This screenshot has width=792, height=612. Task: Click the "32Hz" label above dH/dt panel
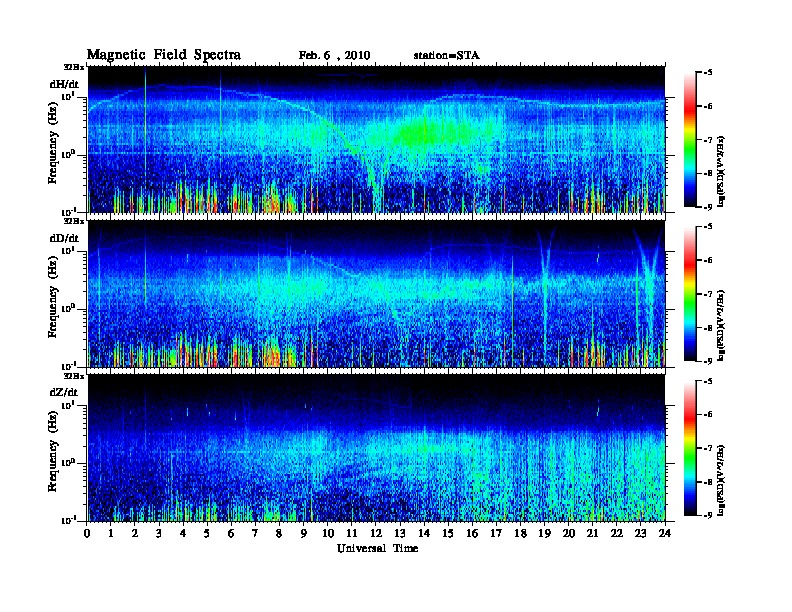73,67
